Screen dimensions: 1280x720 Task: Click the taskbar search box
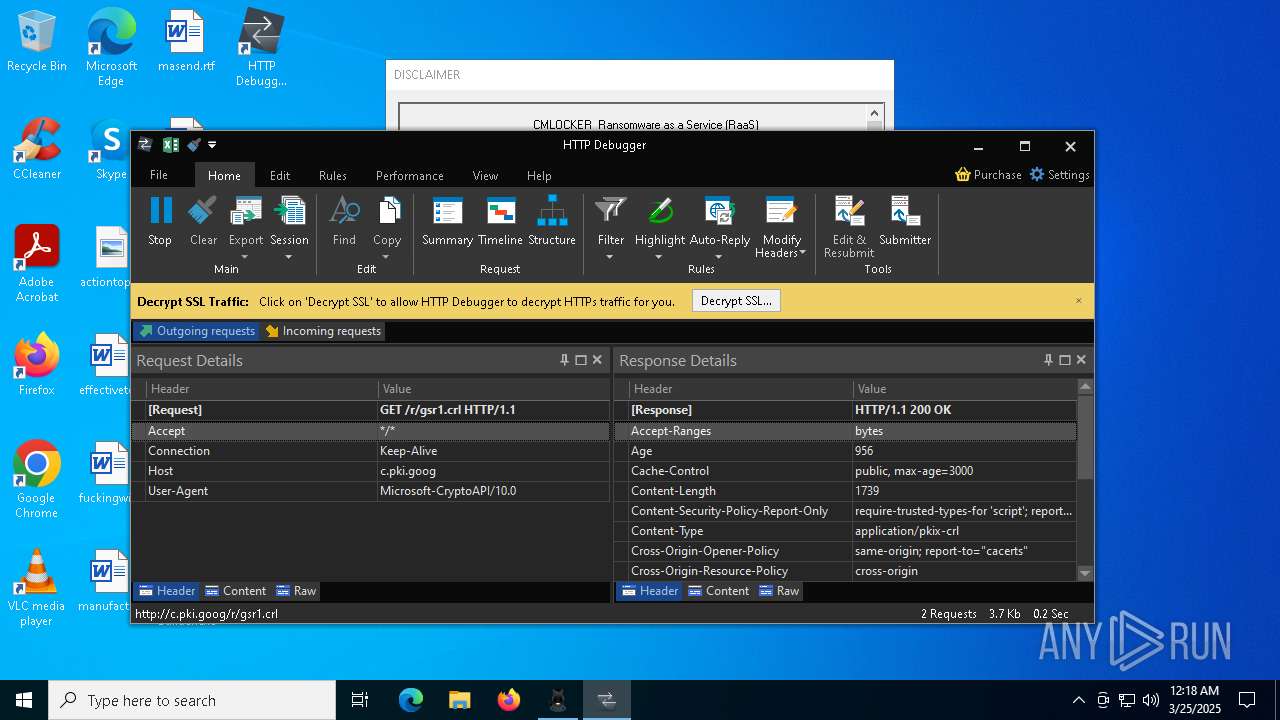coord(192,700)
